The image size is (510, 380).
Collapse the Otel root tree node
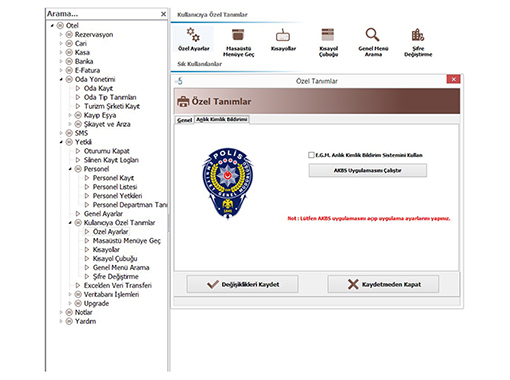(x=52, y=26)
